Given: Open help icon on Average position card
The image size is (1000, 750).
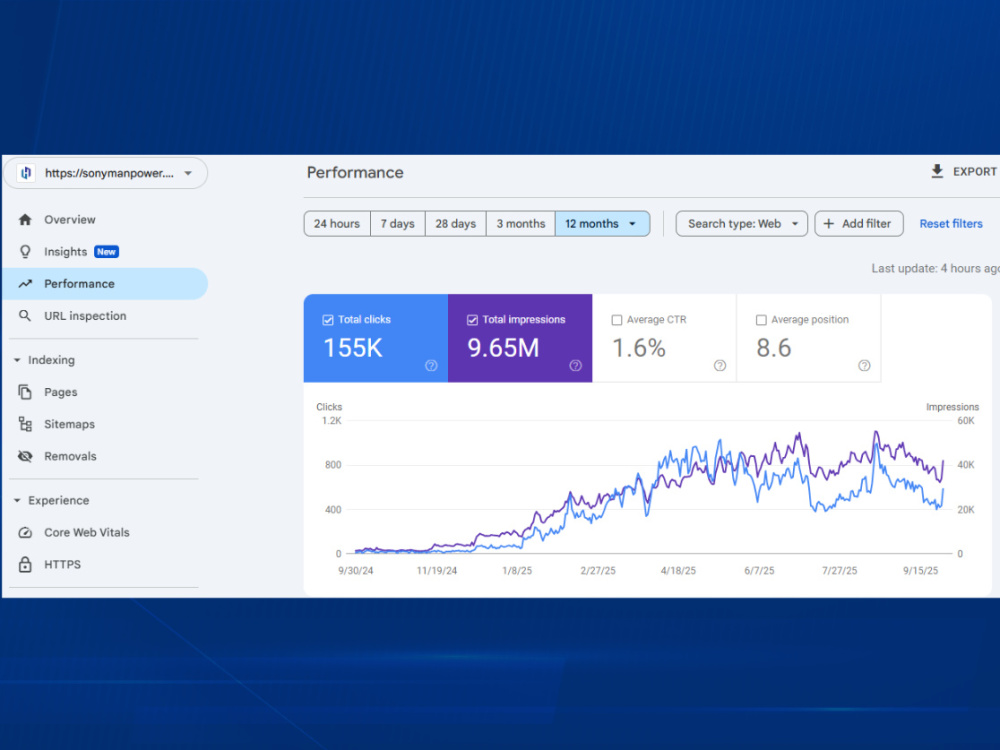Looking at the screenshot, I should tap(864, 365).
